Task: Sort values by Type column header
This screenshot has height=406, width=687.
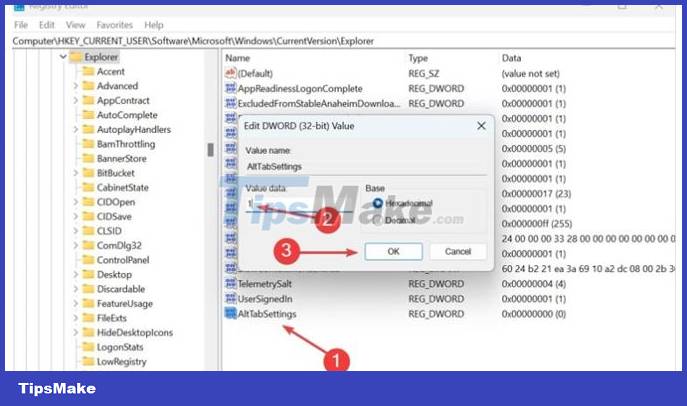Action: click(418, 58)
